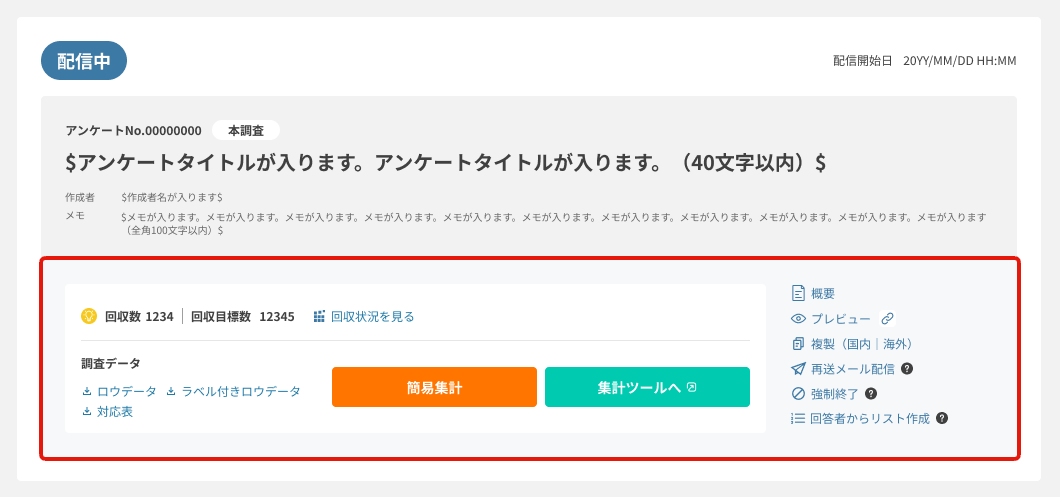The height and width of the screenshot is (497, 1060).
Task: Click the 配信中 status badge
Action: coord(84,61)
